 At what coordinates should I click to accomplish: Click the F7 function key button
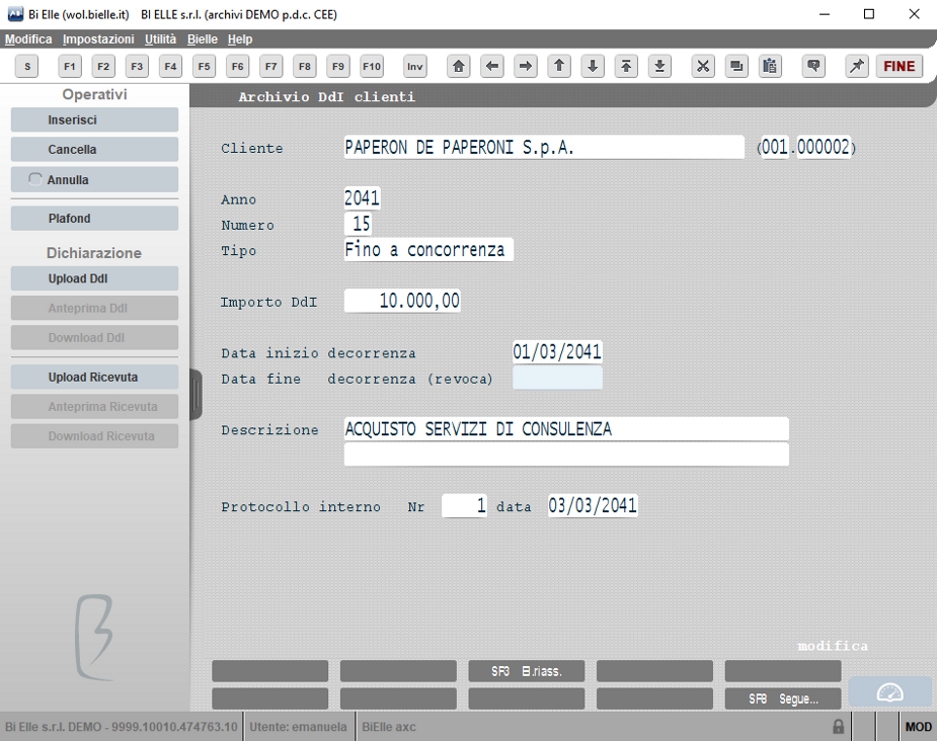(x=271, y=66)
